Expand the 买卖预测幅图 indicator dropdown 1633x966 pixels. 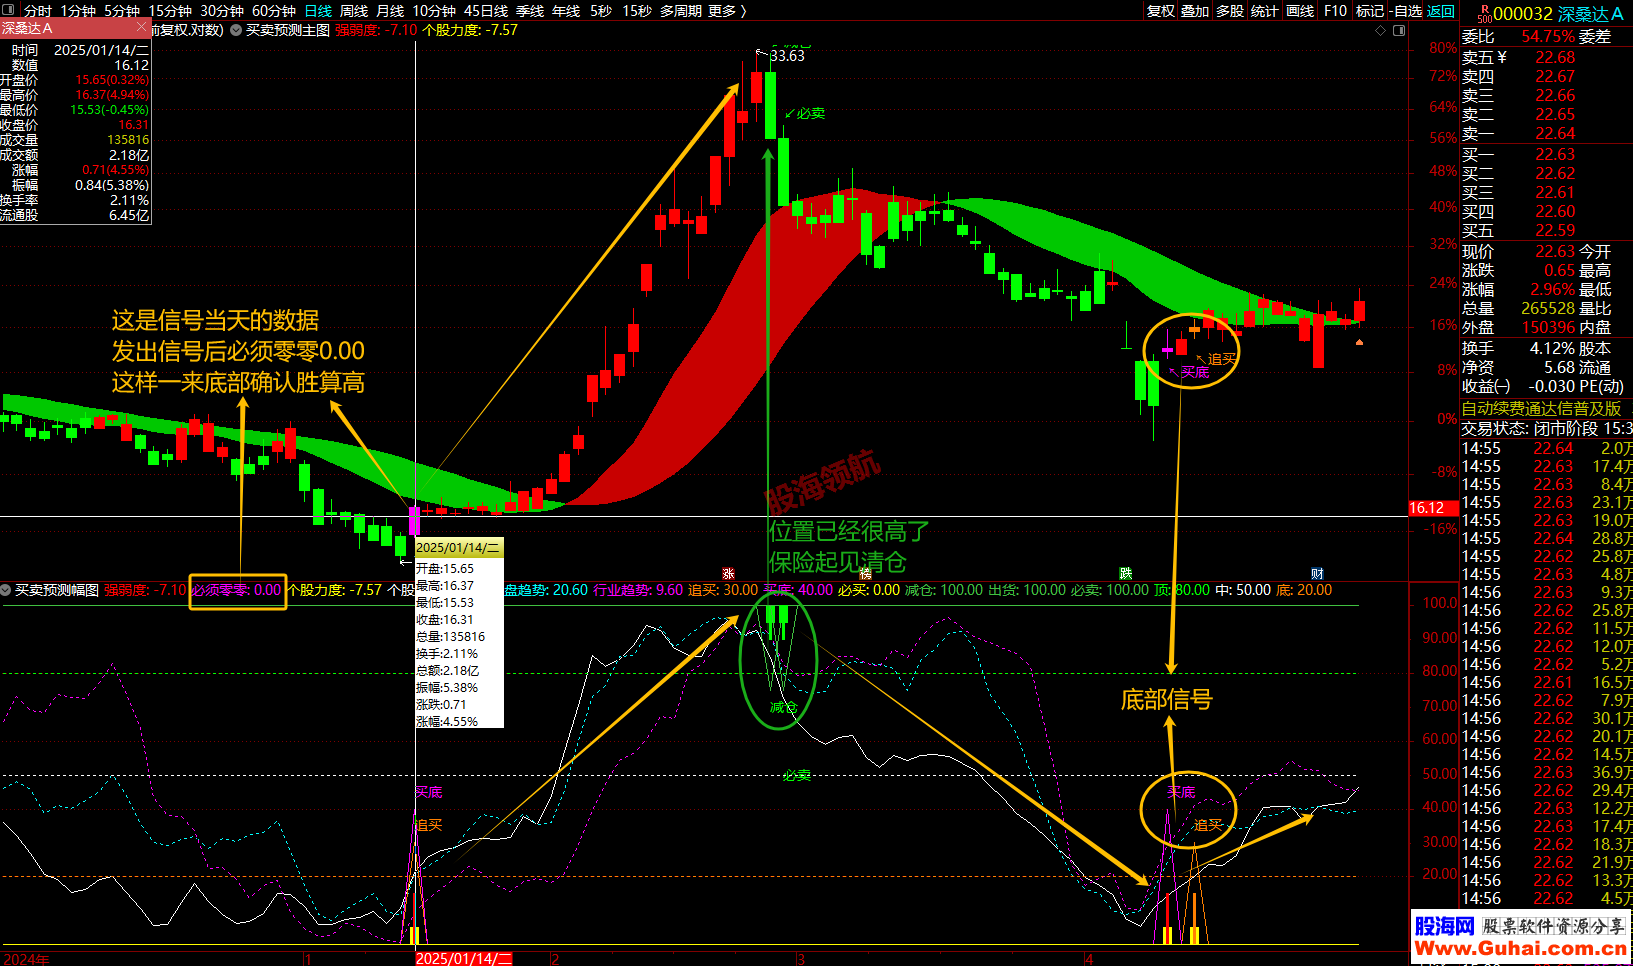6,590
